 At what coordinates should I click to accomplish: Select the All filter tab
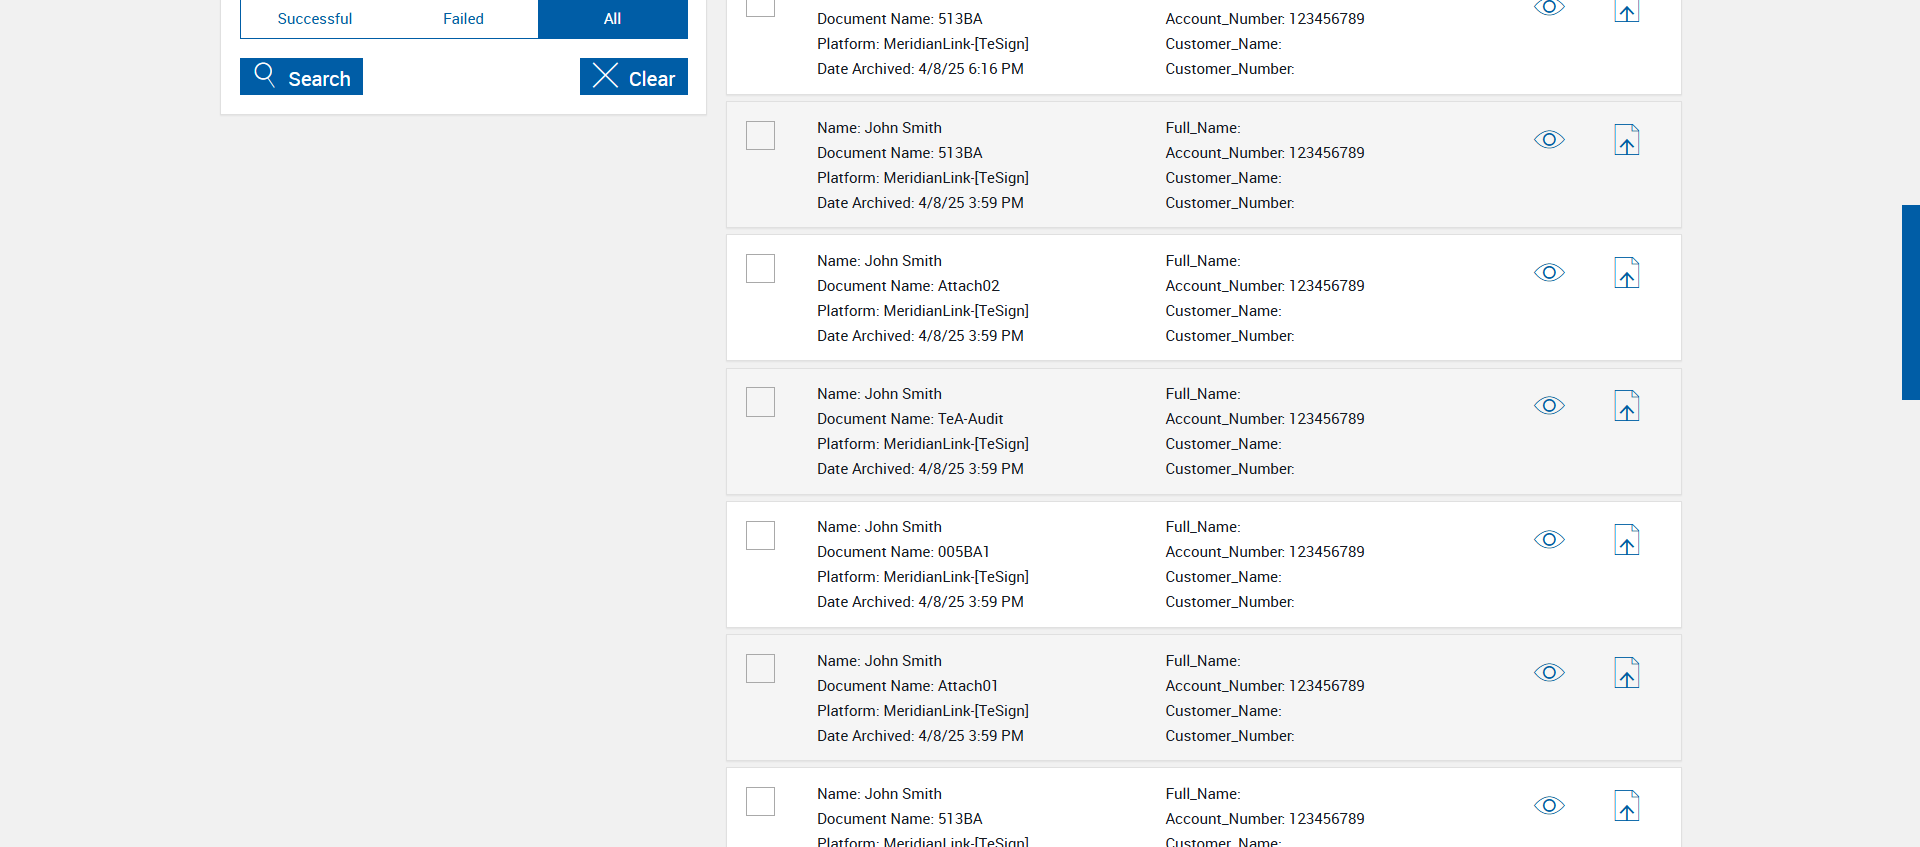pos(612,19)
